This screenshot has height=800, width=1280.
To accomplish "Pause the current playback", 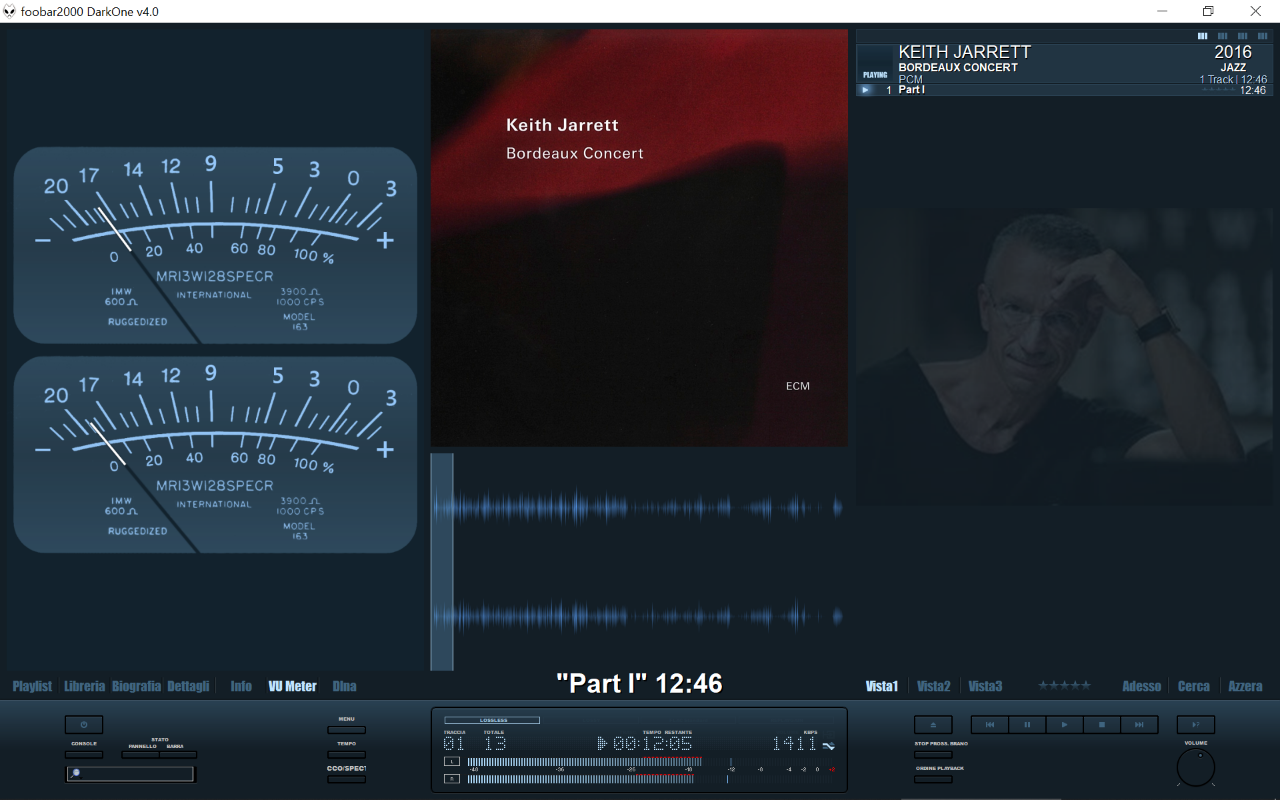I will pyautogui.click(x=1027, y=725).
